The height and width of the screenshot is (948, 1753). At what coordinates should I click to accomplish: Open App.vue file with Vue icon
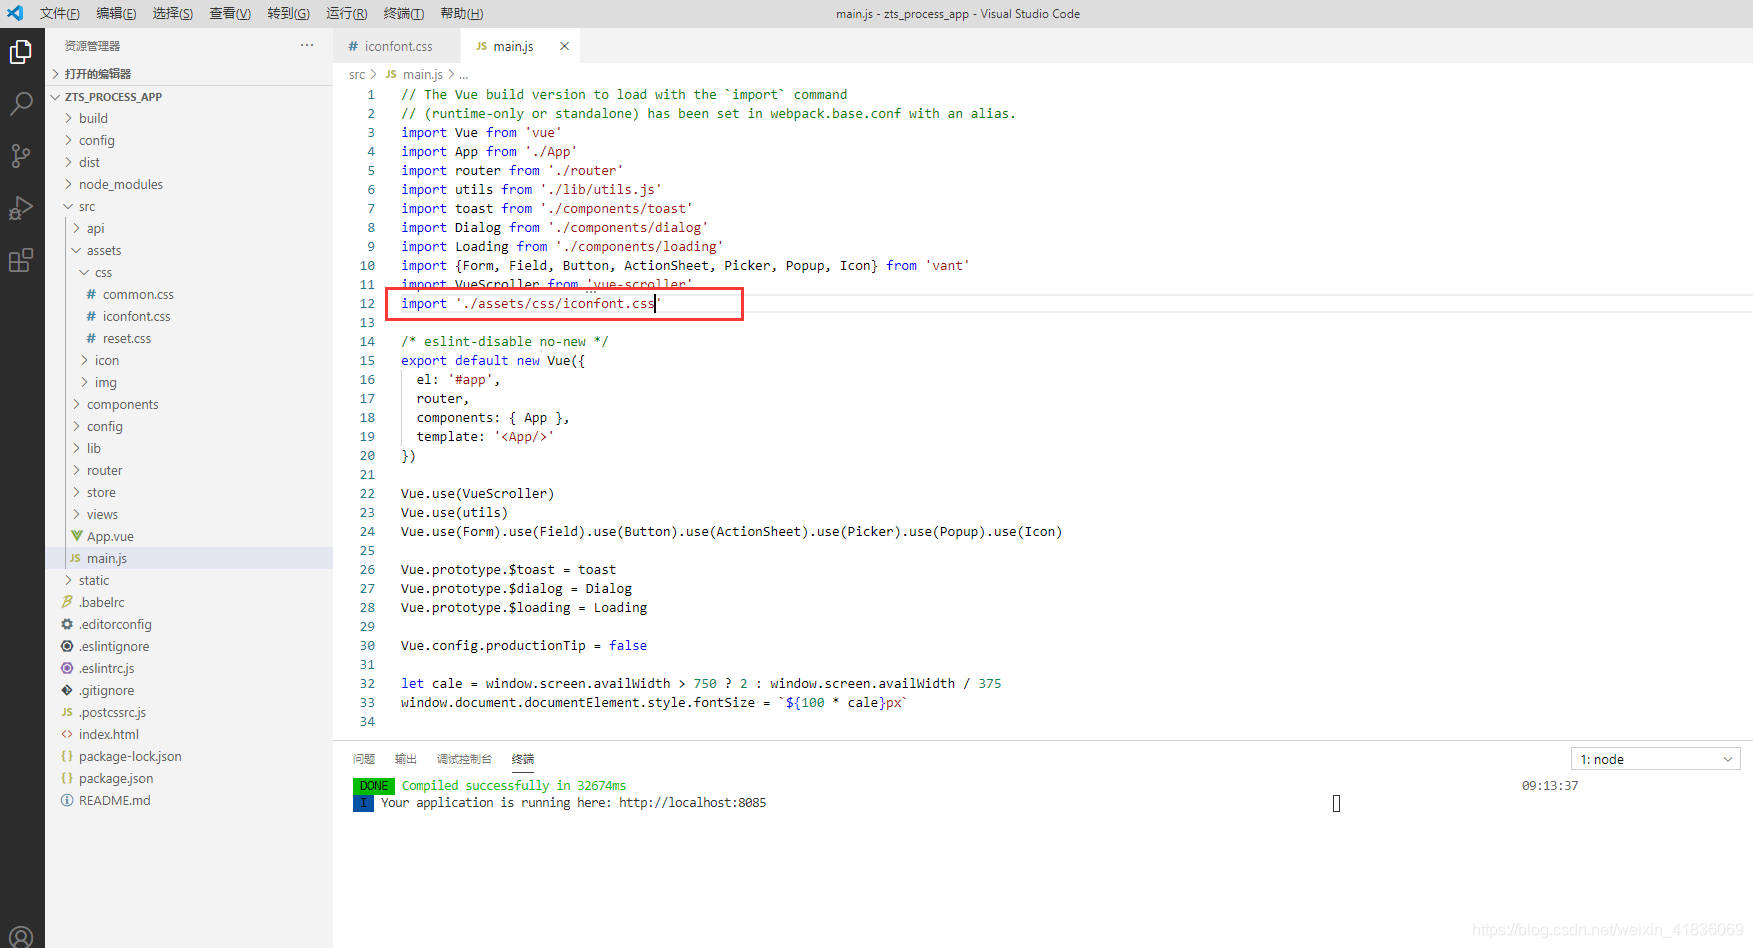[109, 536]
